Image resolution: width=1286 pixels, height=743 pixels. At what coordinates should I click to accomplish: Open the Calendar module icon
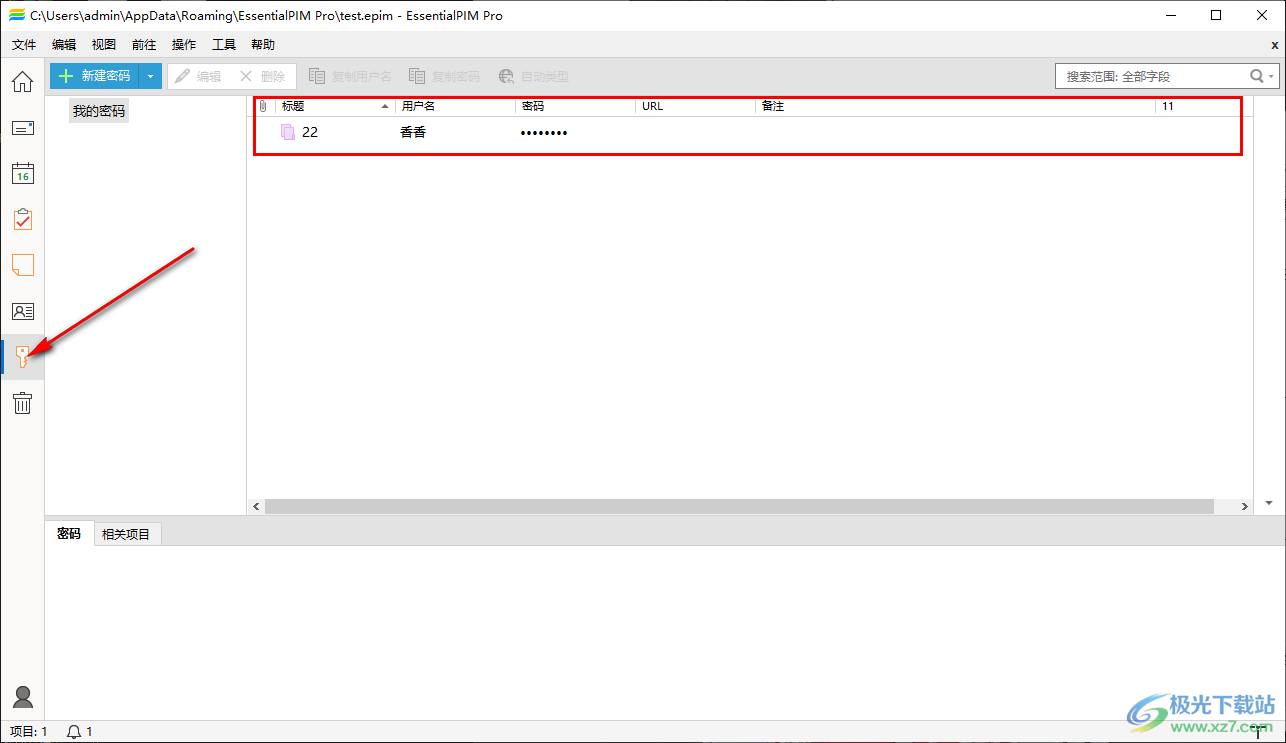pyautogui.click(x=22, y=173)
